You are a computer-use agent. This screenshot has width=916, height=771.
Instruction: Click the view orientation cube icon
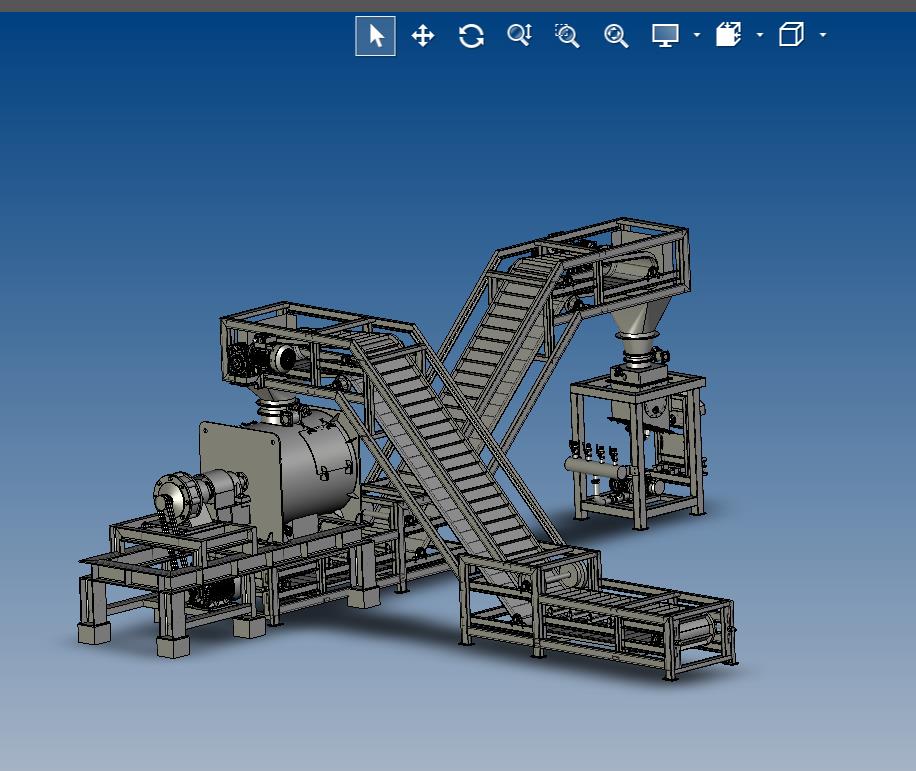point(791,36)
